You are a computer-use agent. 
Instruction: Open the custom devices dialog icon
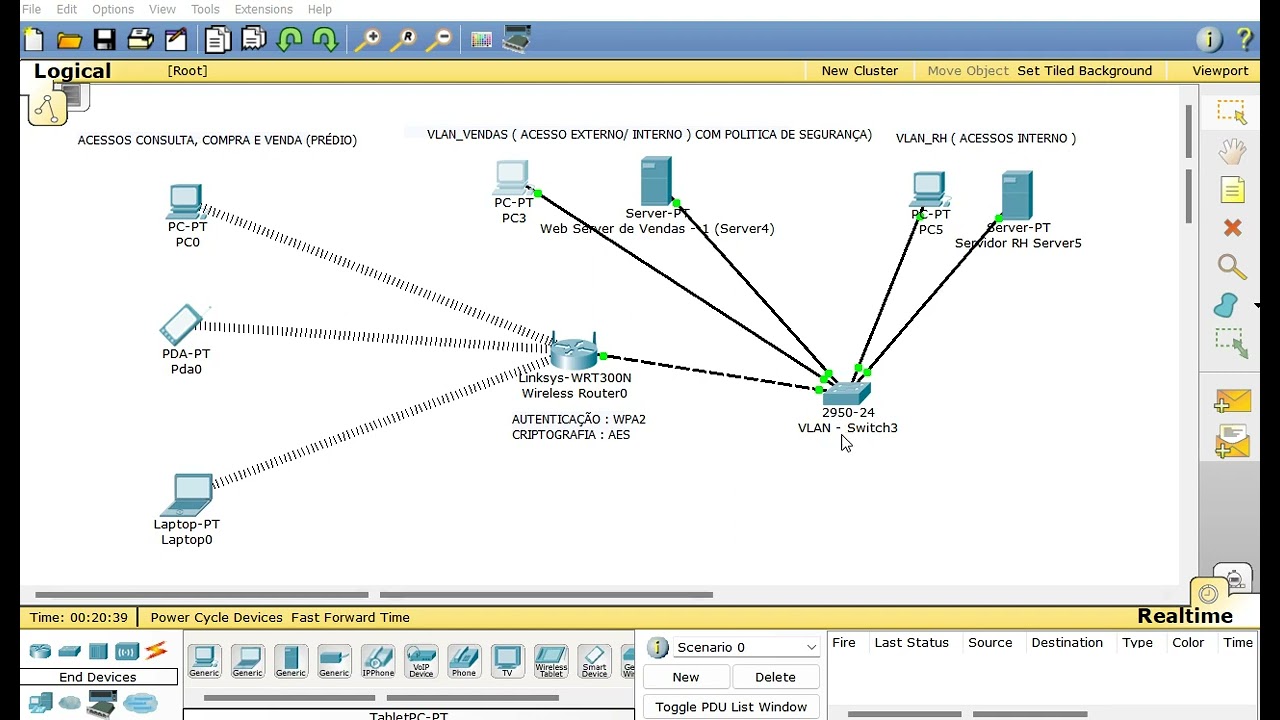[517, 40]
